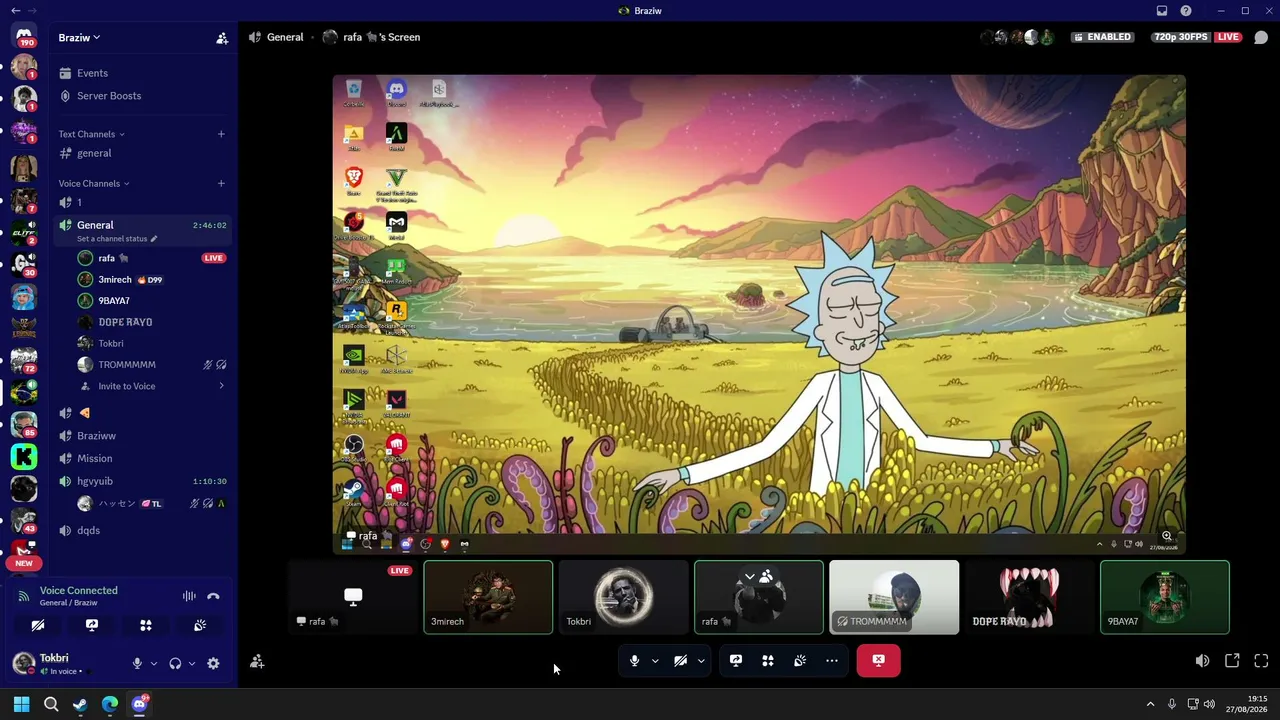Deafen using the headphones icon
1280x720 pixels.
tap(175, 663)
